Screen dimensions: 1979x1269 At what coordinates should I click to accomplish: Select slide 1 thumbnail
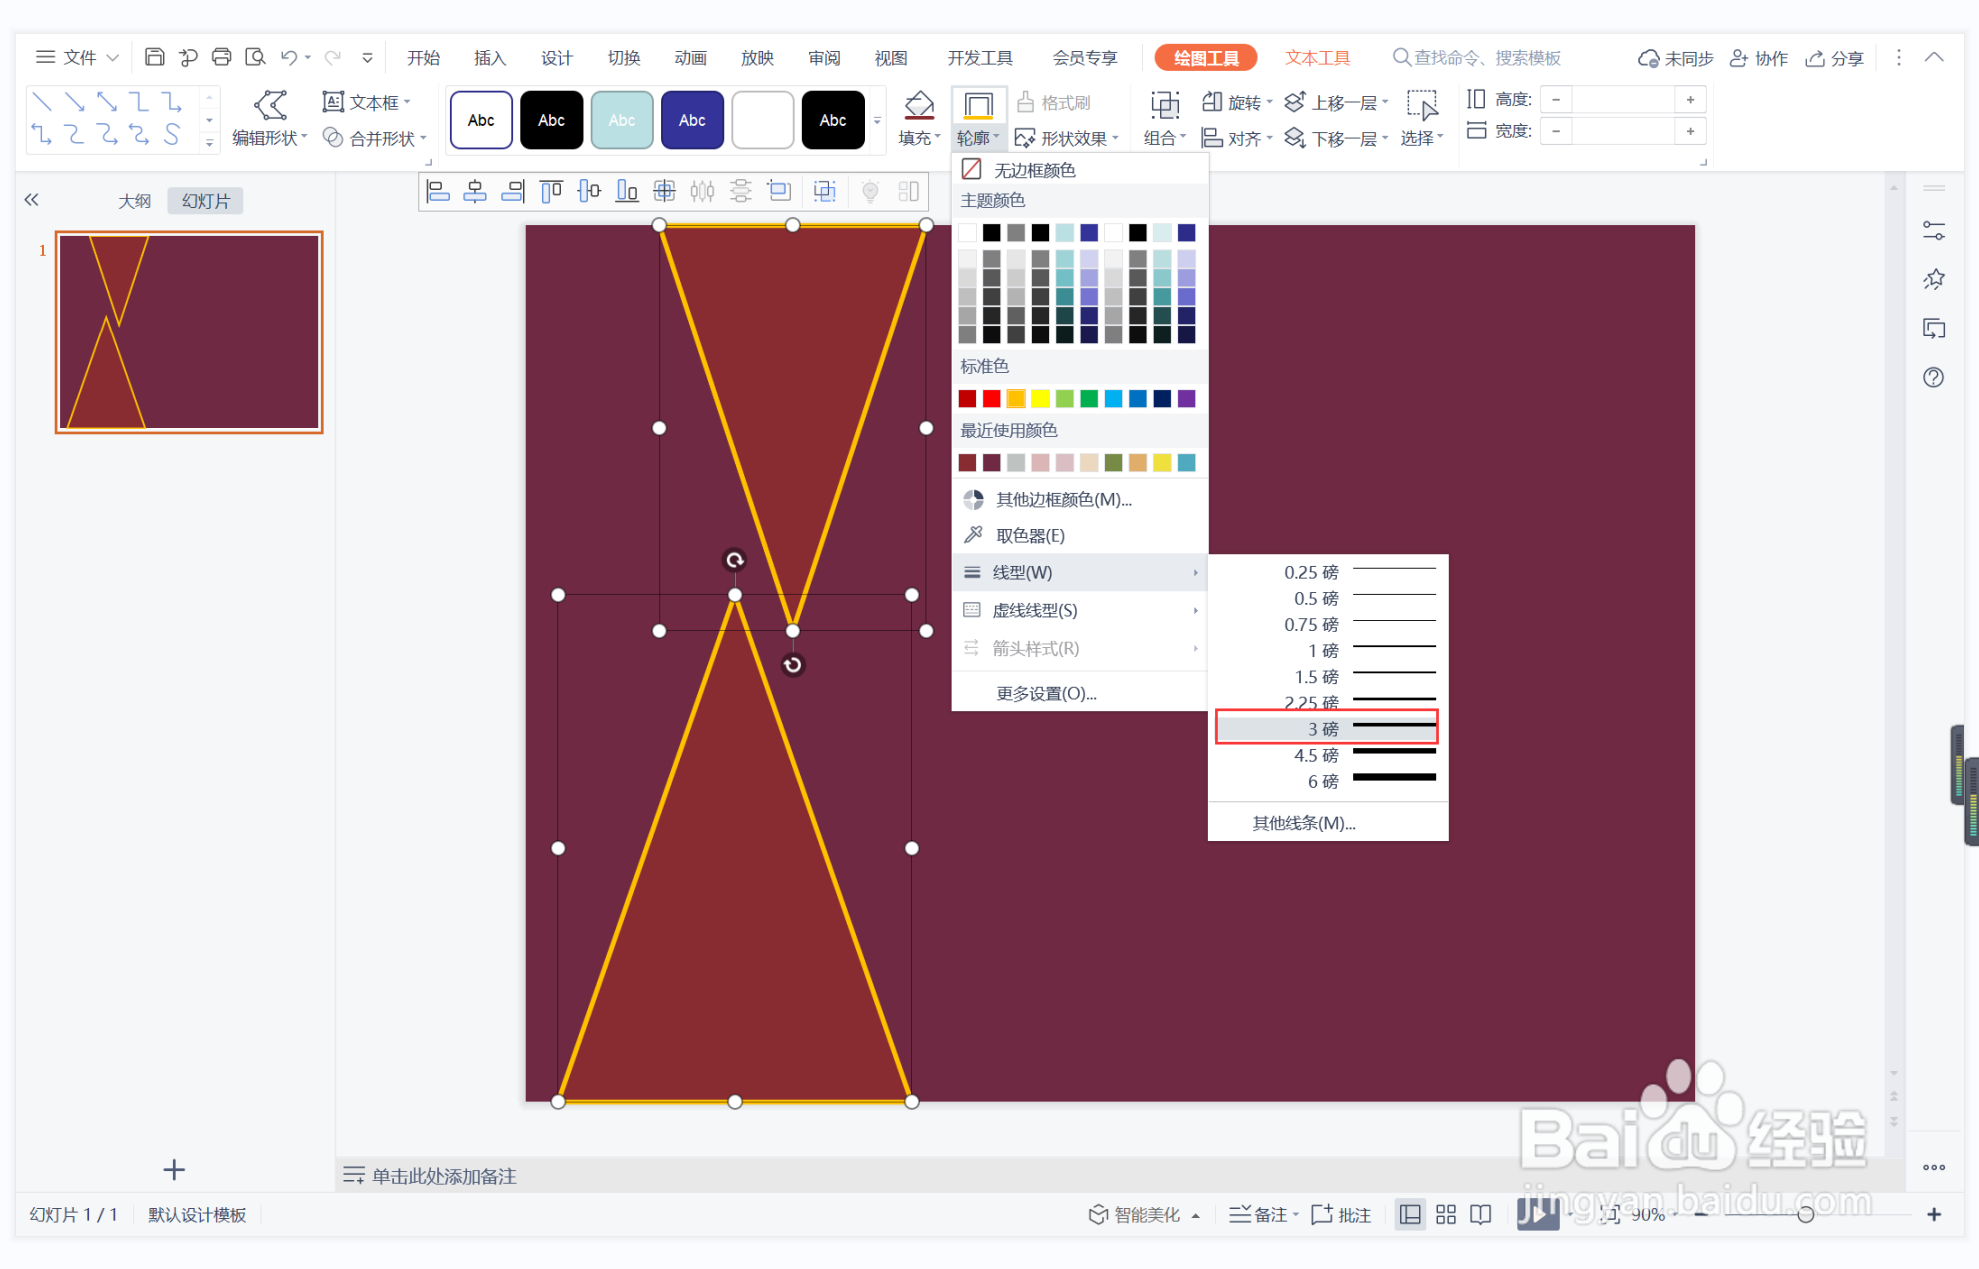click(189, 332)
